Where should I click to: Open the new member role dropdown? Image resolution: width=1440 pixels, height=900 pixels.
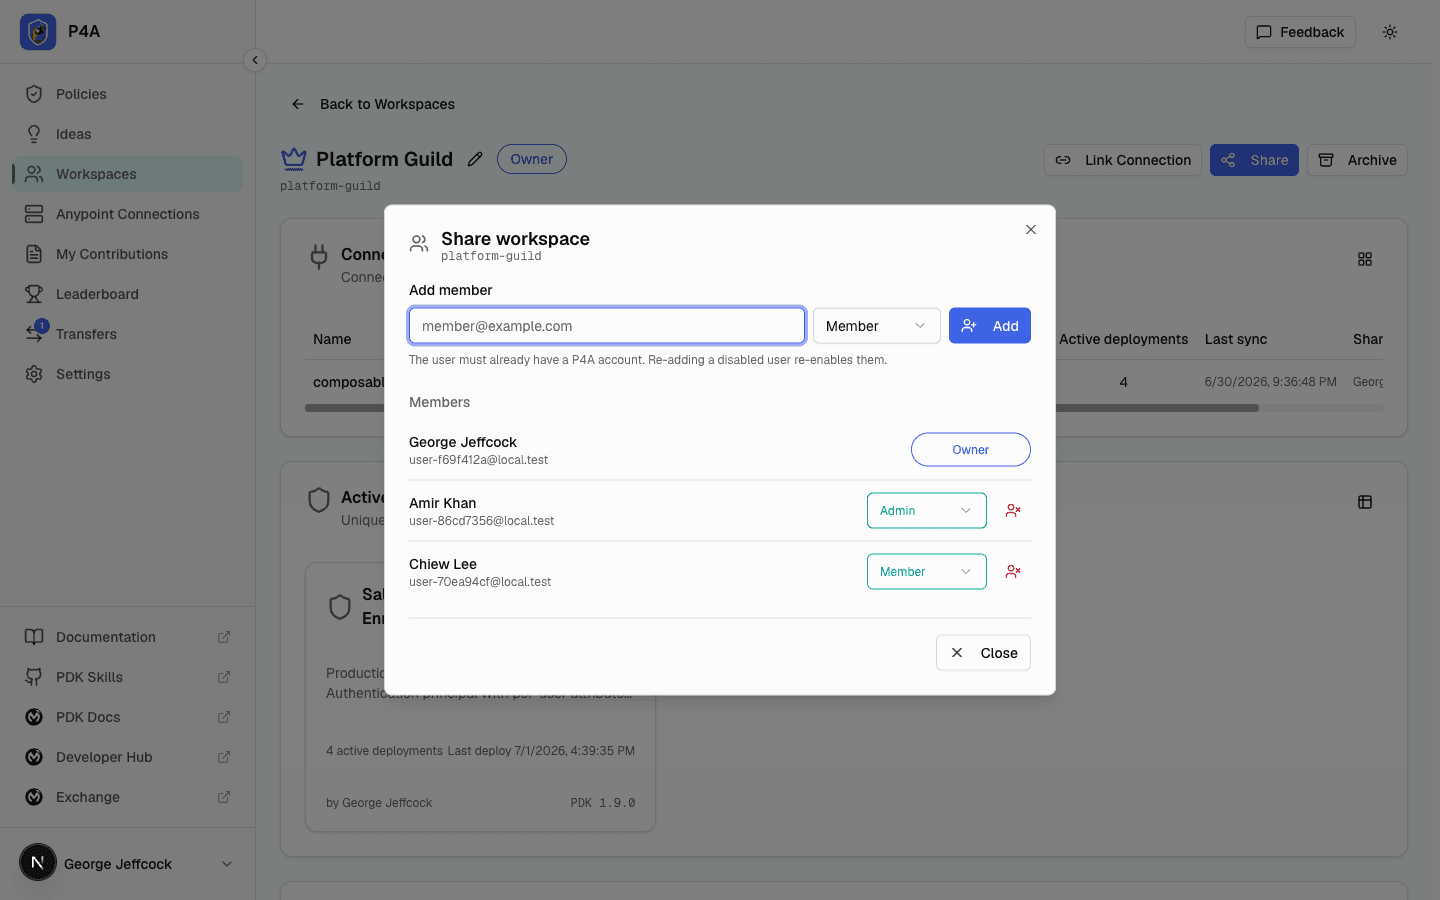[877, 326]
